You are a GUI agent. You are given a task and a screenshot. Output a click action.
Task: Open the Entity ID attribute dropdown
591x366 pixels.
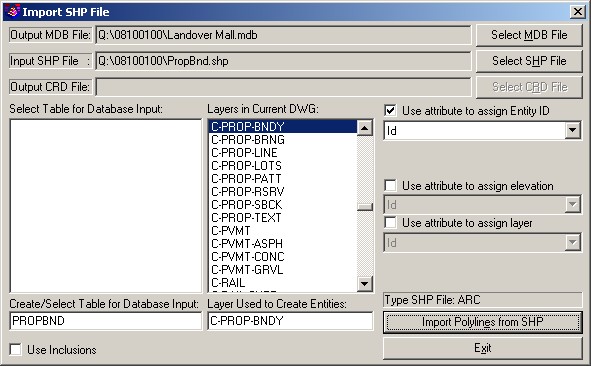pyautogui.click(x=573, y=130)
